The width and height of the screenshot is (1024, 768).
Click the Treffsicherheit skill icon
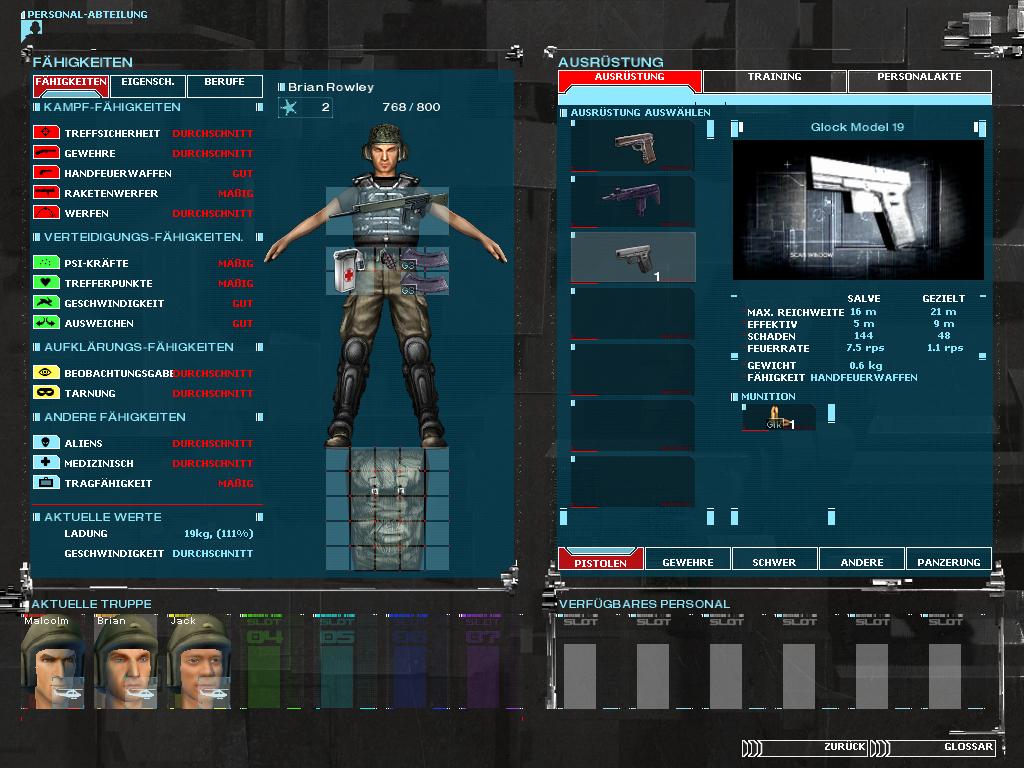pyautogui.click(x=47, y=133)
